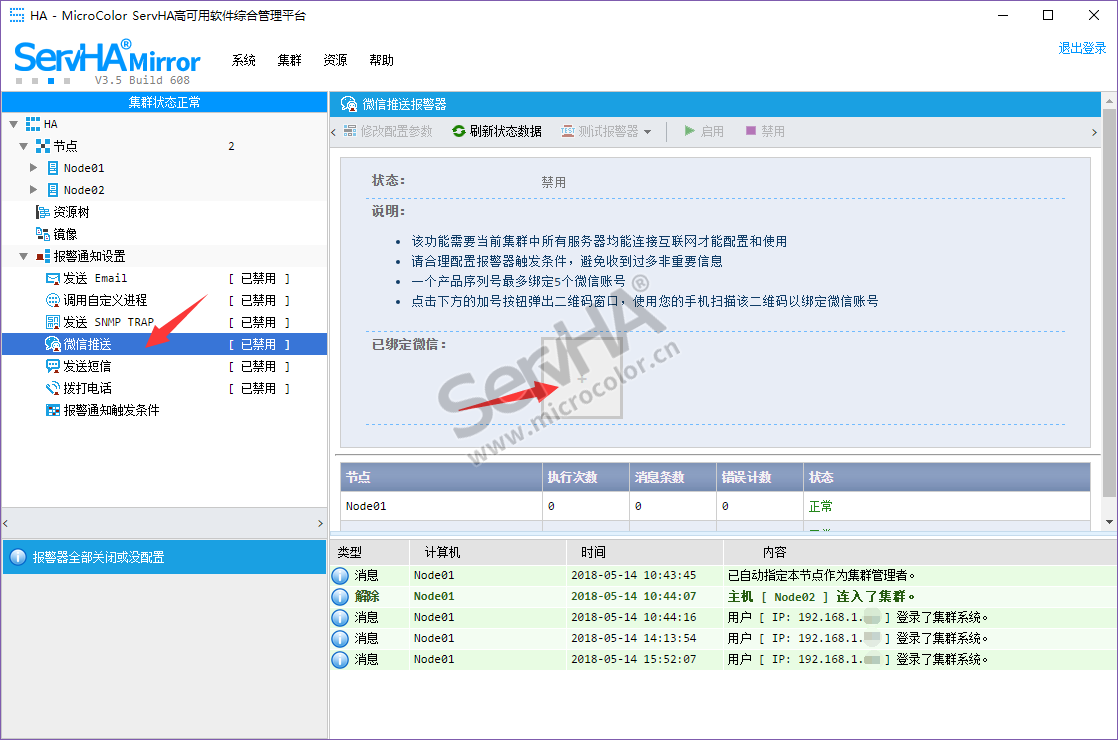Viewport: 1118px width, 740px height.
Task: Open the Cluster (集群) menu
Action: tap(290, 60)
